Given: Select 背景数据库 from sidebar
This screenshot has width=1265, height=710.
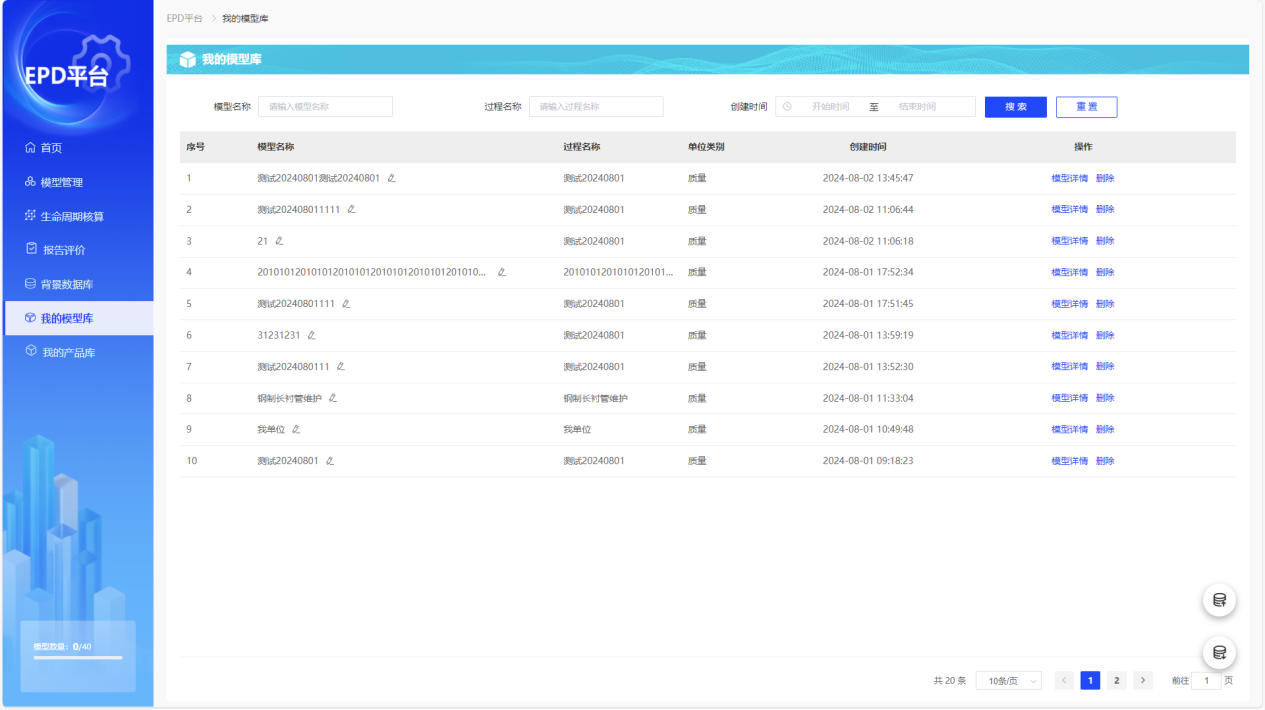Looking at the screenshot, I should point(66,284).
